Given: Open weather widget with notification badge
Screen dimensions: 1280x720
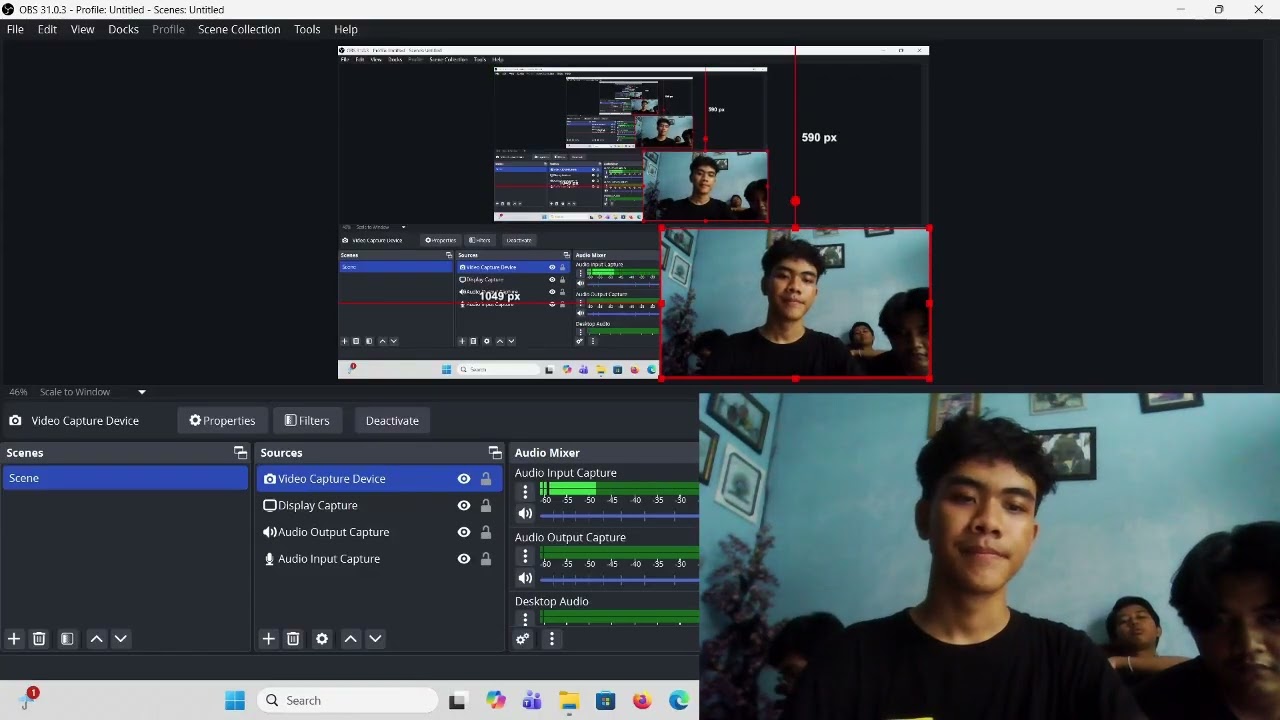Looking at the screenshot, I should tap(27, 699).
